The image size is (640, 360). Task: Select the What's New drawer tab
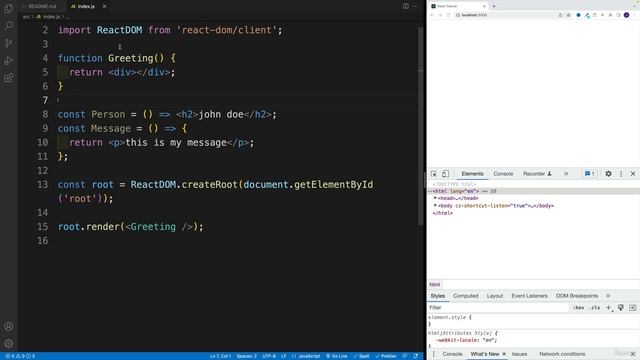pyautogui.click(x=484, y=354)
